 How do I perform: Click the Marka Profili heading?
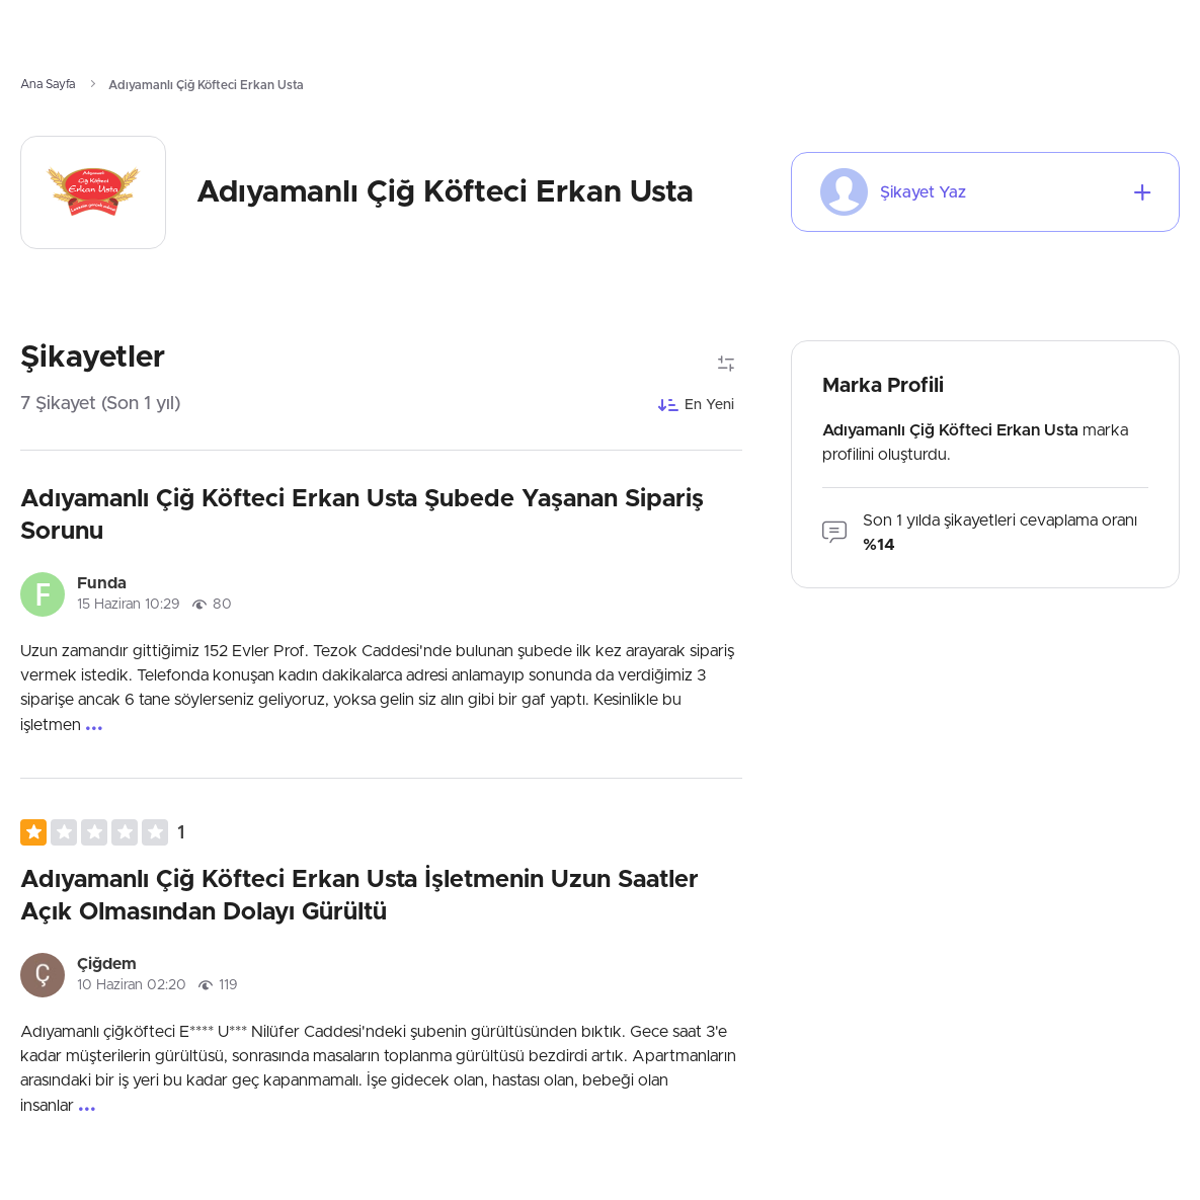coord(883,385)
